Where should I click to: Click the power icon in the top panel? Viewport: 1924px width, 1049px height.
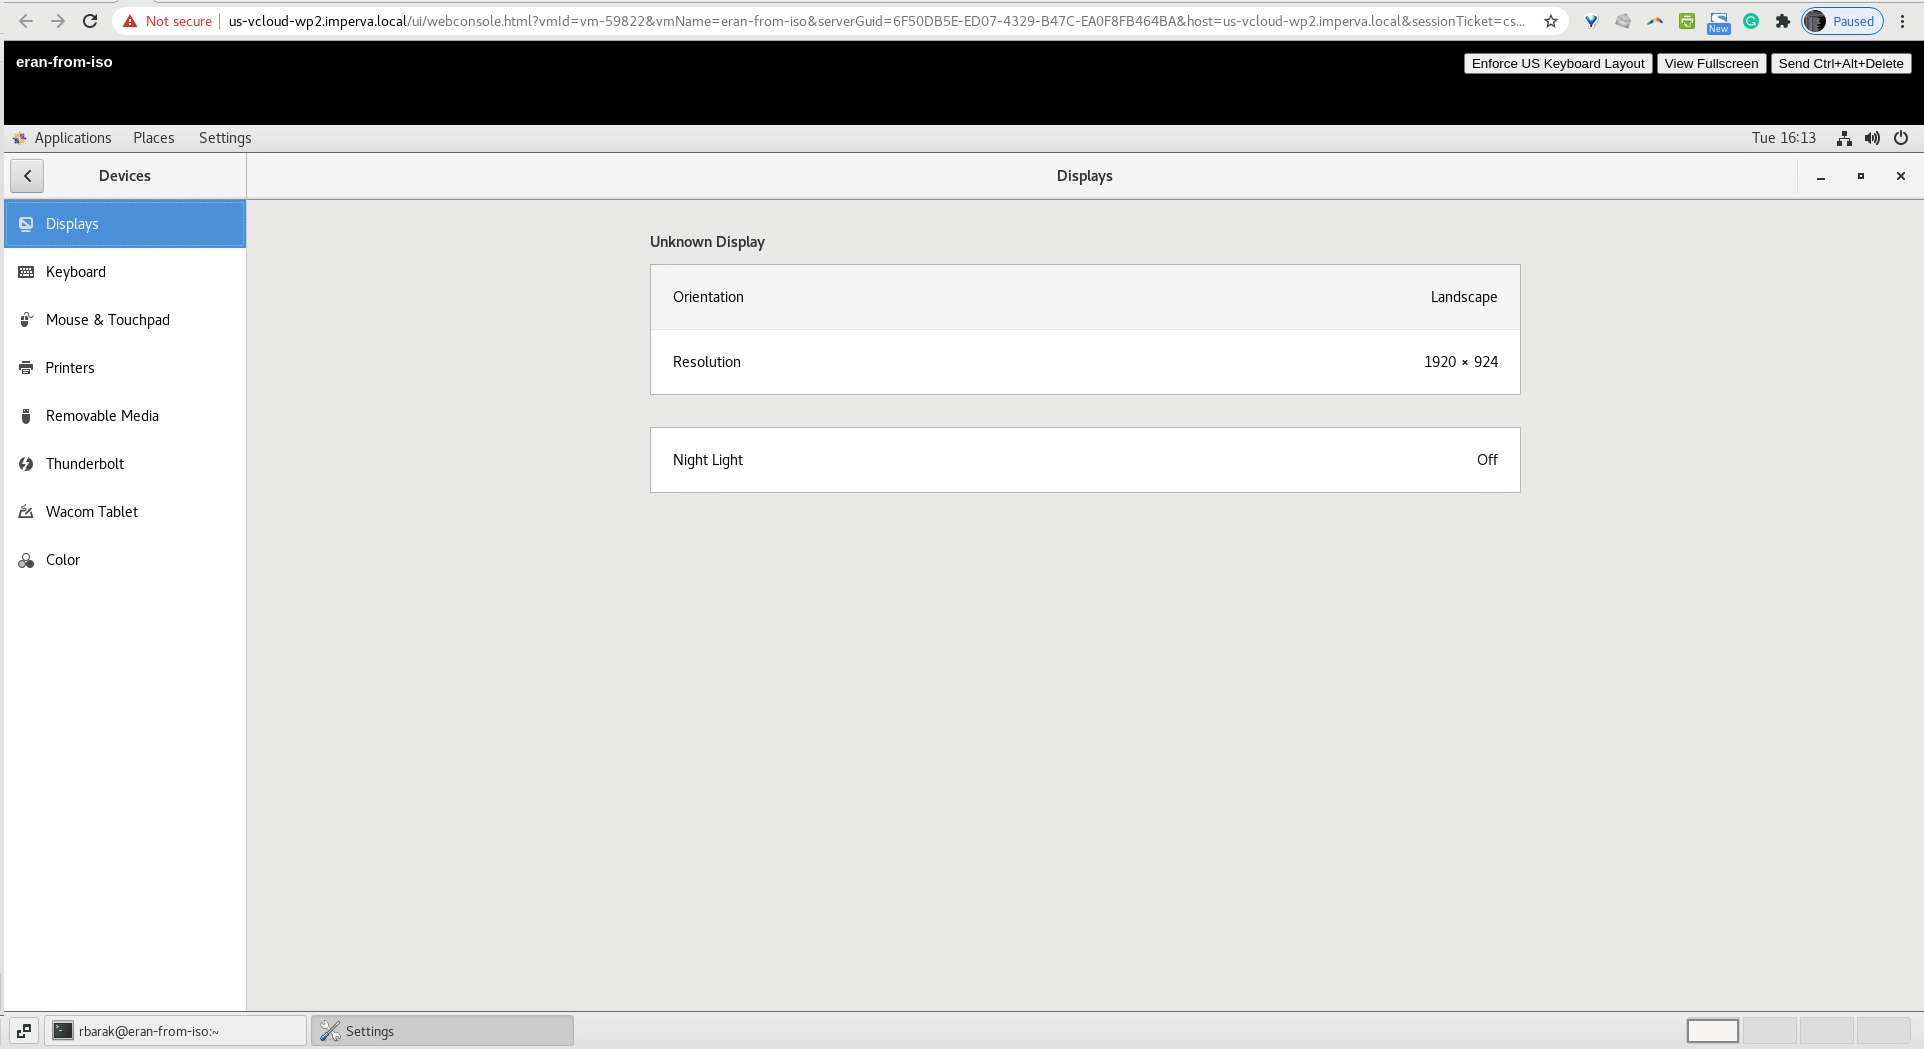[1900, 138]
